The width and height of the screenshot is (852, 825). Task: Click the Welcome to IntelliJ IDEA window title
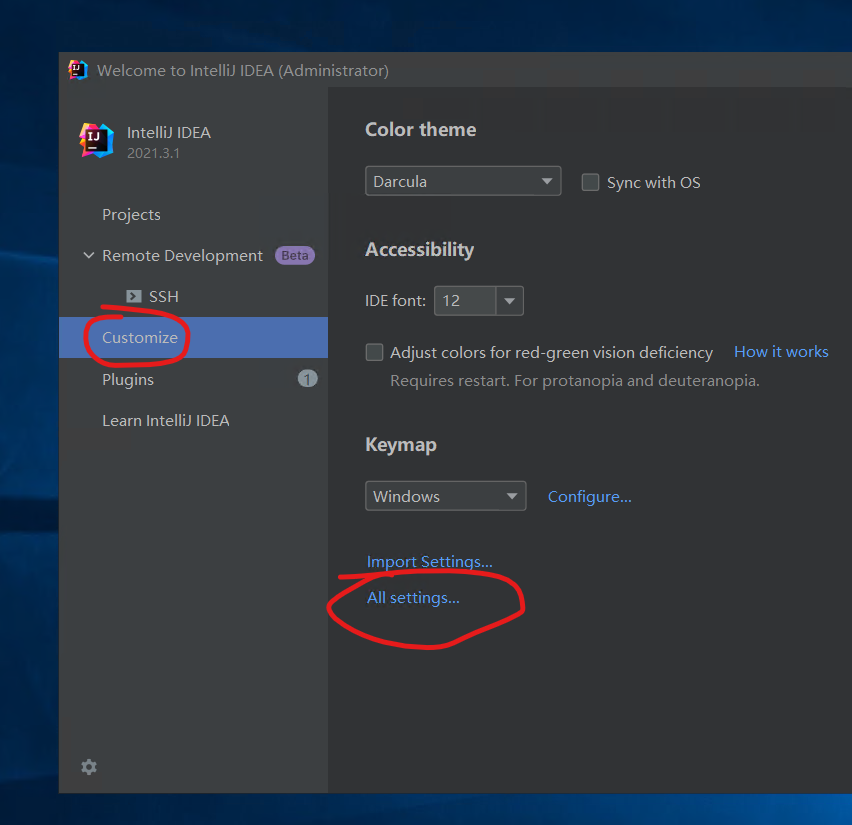click(x=243, y=71)
